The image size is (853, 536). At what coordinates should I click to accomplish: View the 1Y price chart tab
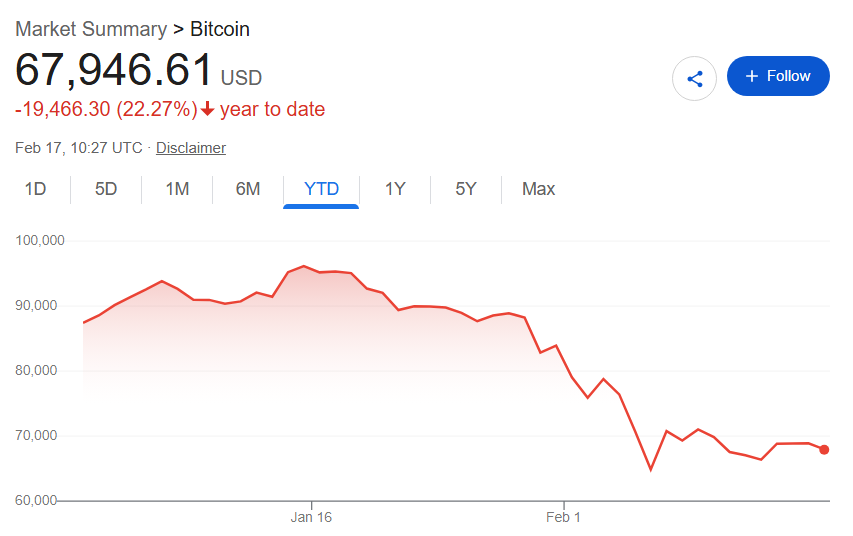click(395, 189)
